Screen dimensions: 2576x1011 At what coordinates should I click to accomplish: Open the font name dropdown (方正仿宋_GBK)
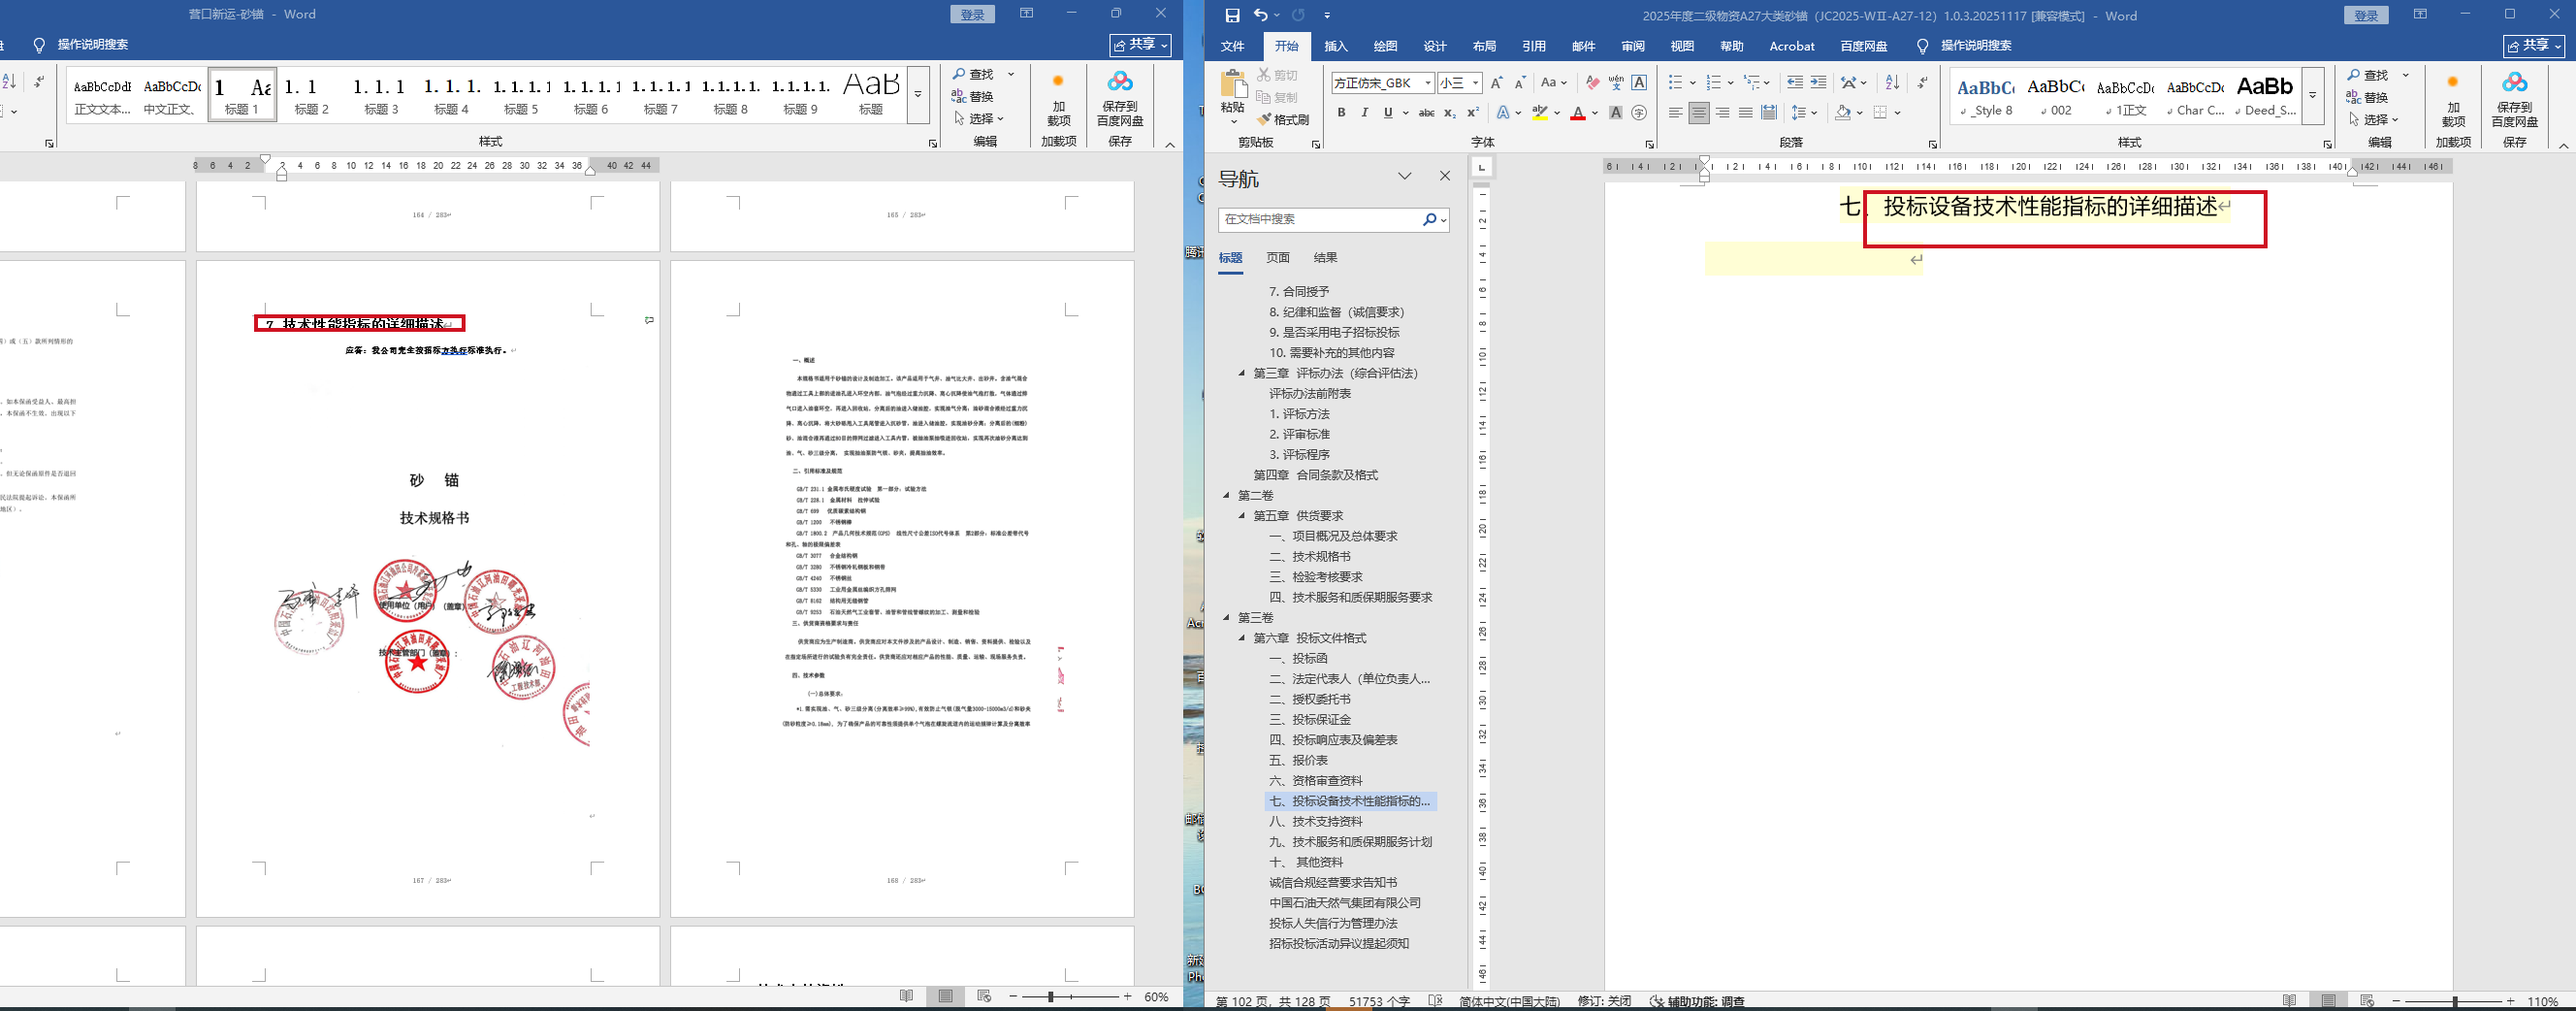click(x=1428, y=83)
